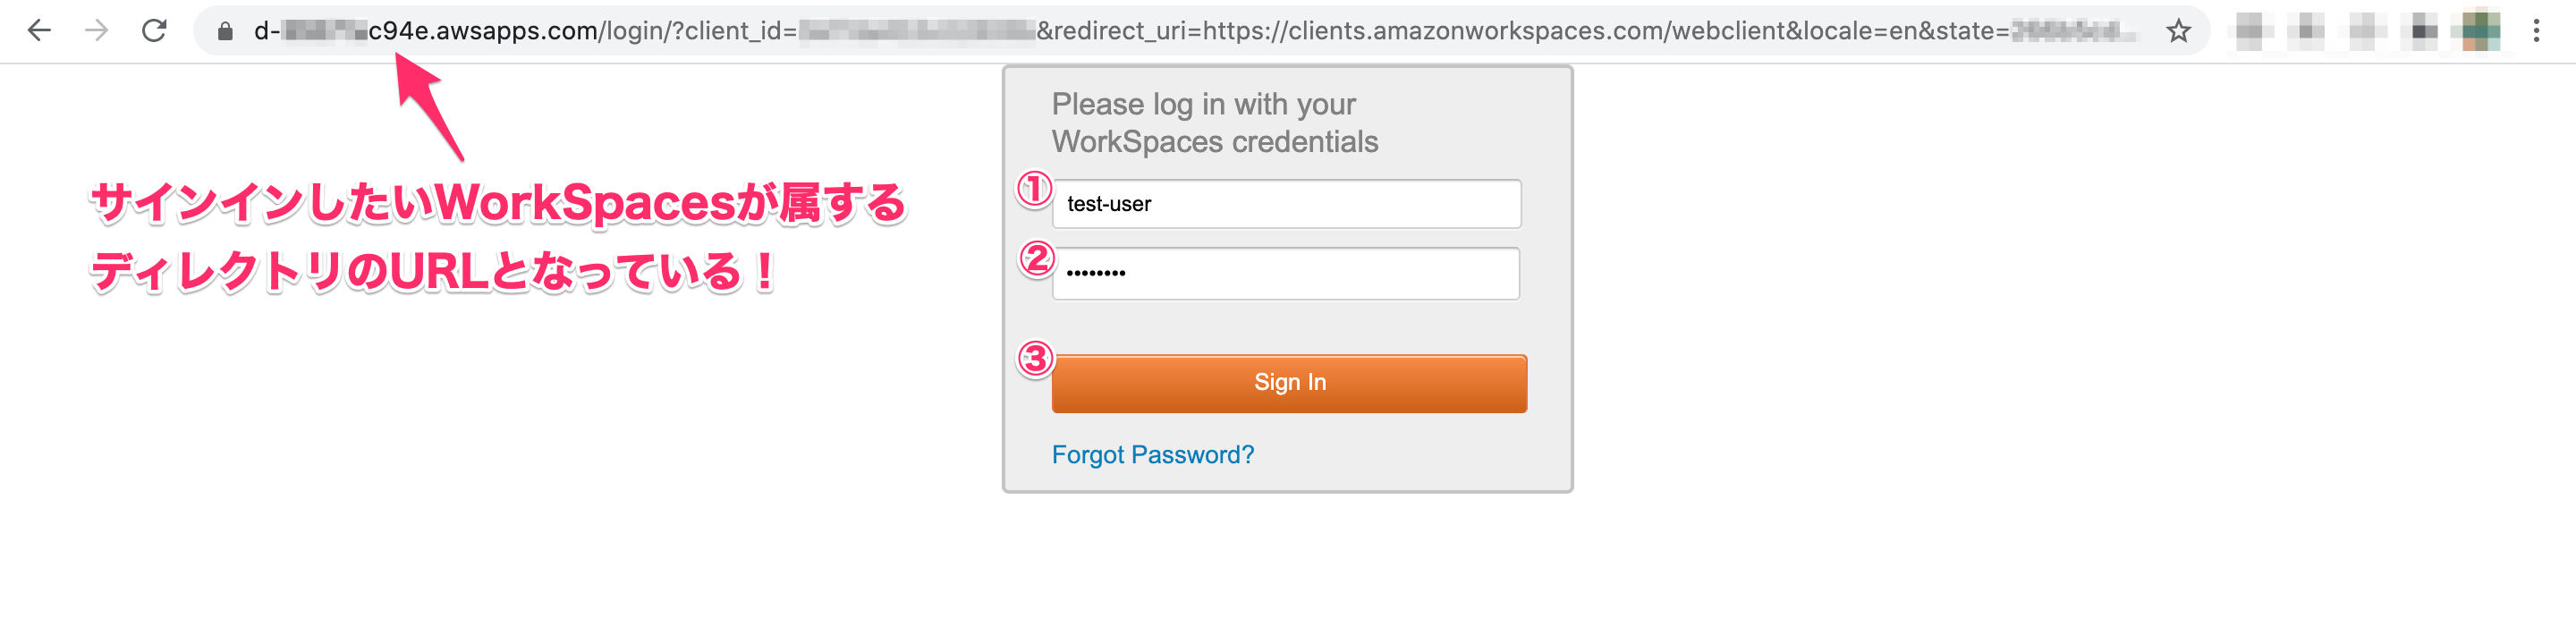
Task: Click the pink Japanese annotation text
Action: click(497, 237)
